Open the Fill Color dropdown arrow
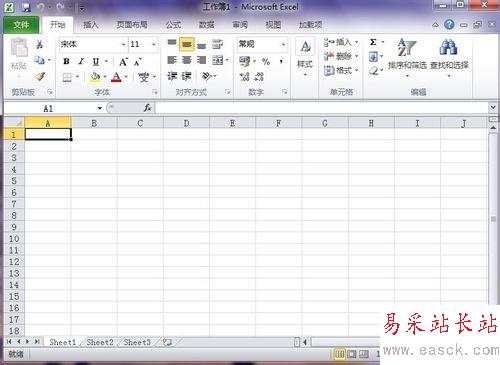 tap(105, 77)
